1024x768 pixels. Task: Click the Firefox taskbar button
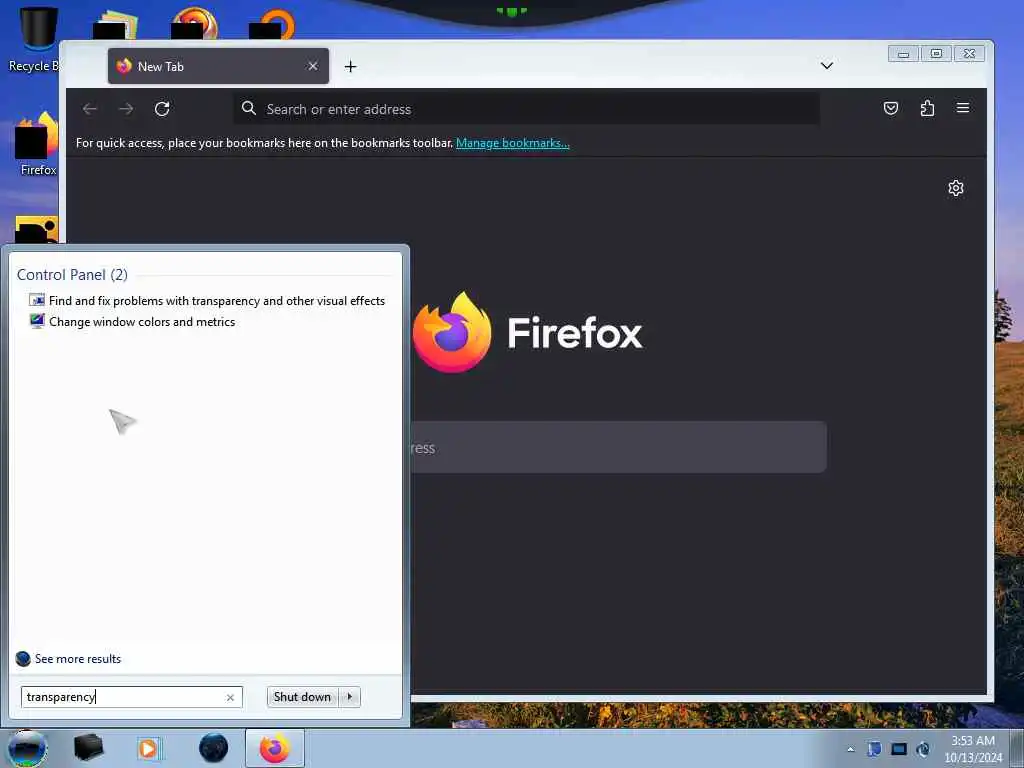275,748
